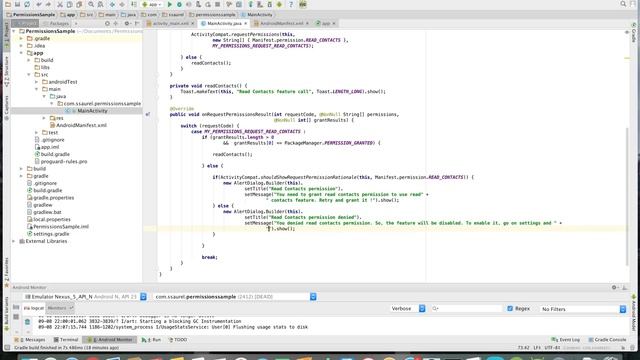This screenshot has width=640, height=360.
Task: Click the Cut scissors icon
Action: pyautogui.click(x=60, y=4)
